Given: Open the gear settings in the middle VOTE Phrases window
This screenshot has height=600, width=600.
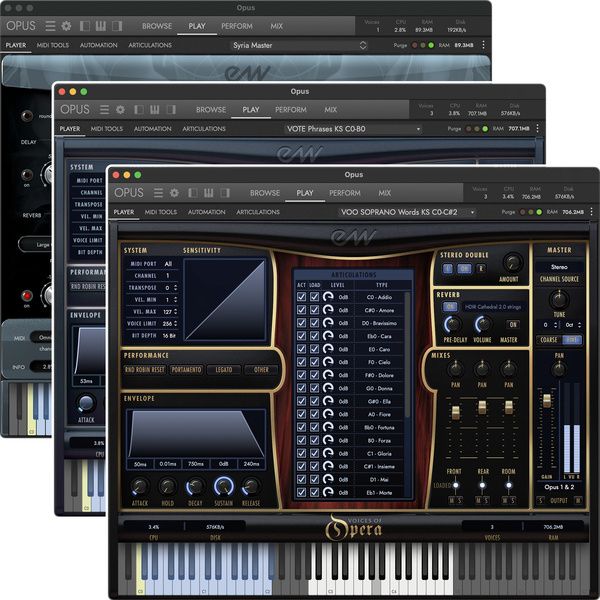Looking at the screenshot, I should 121,110.
